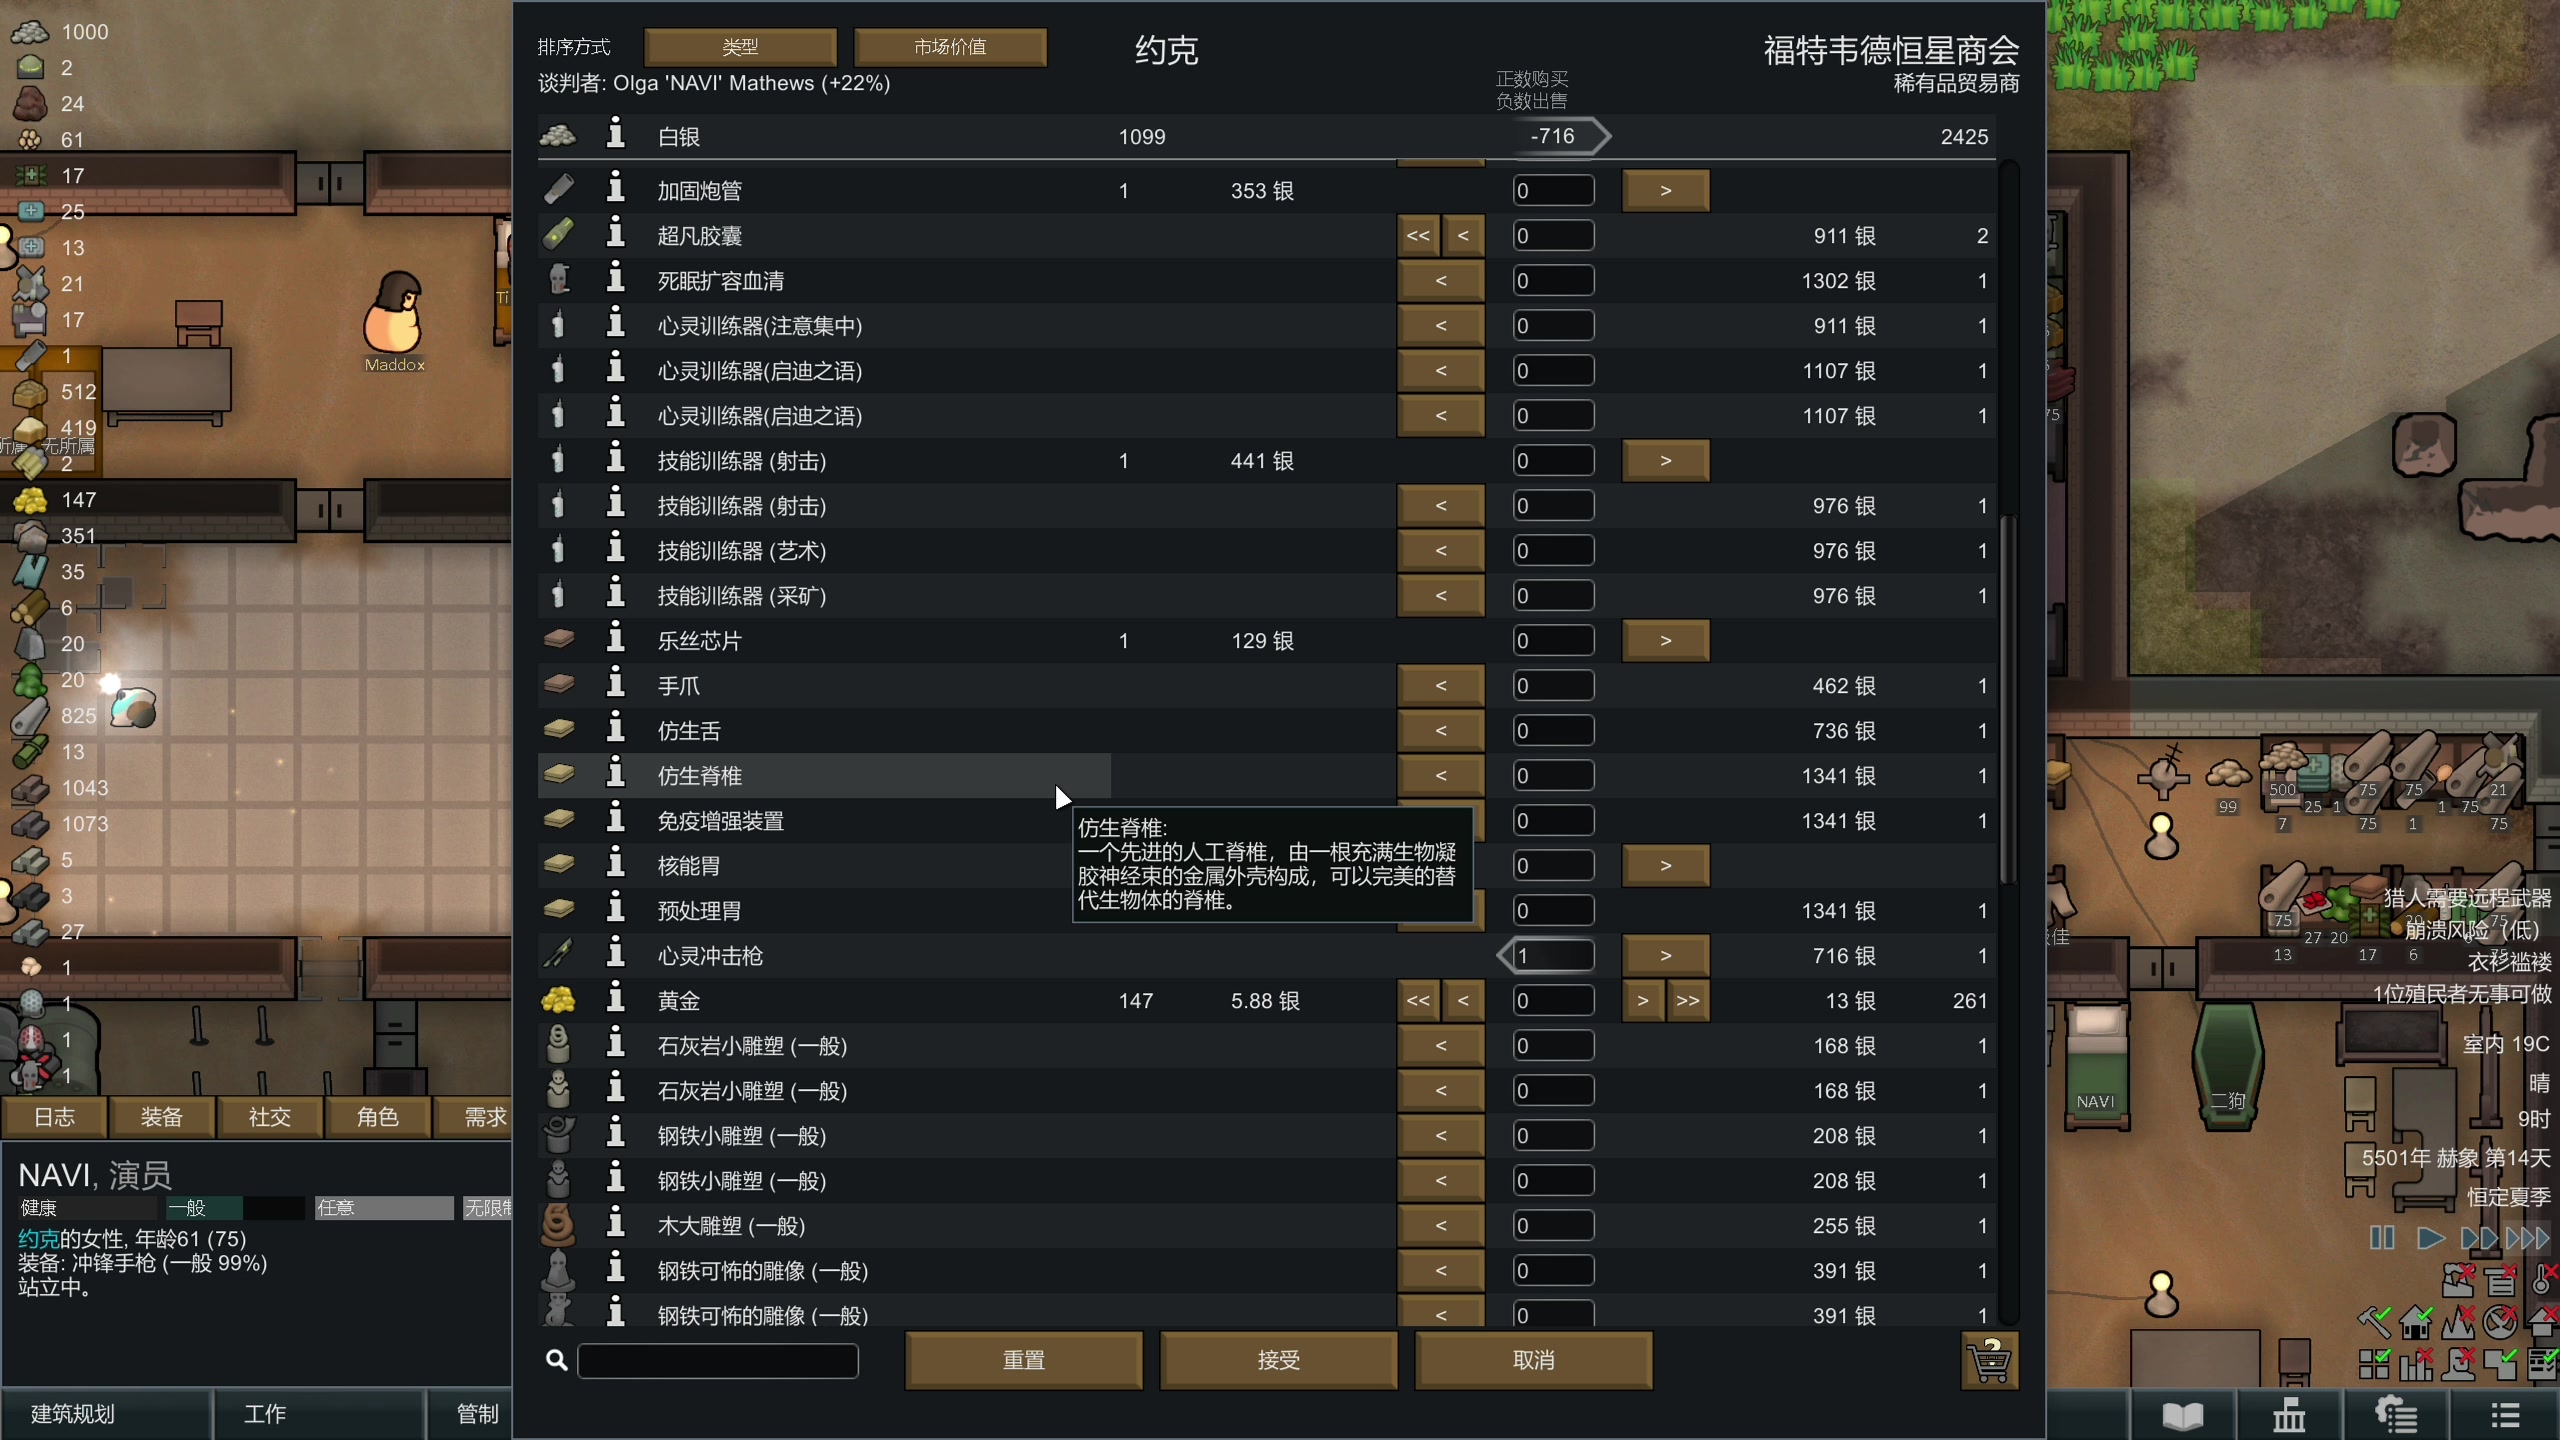
Task: Open the book tab icon
Action: (2183, 1415)
